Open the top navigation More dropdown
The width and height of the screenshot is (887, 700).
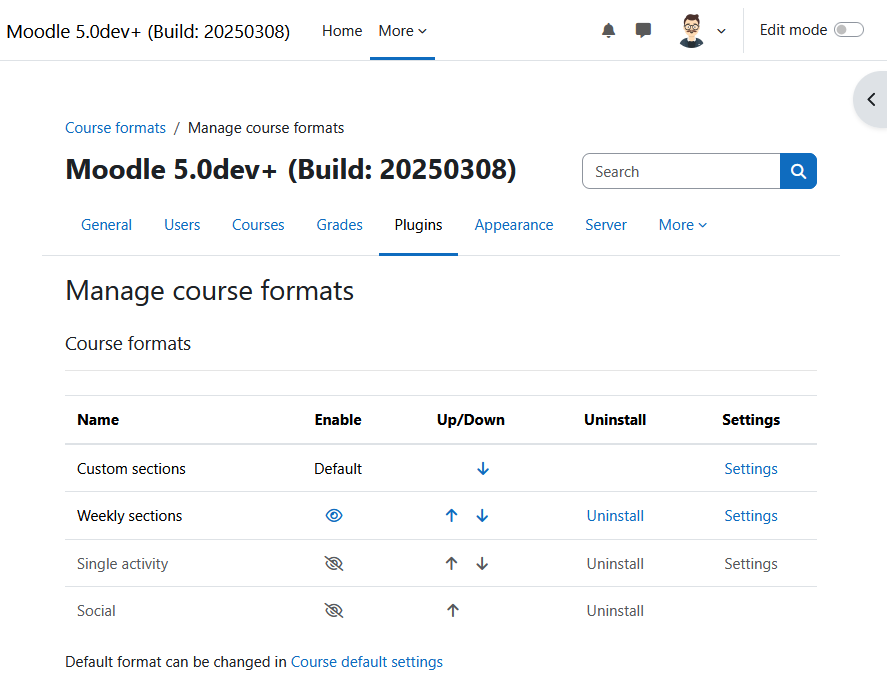pos(402,31)
